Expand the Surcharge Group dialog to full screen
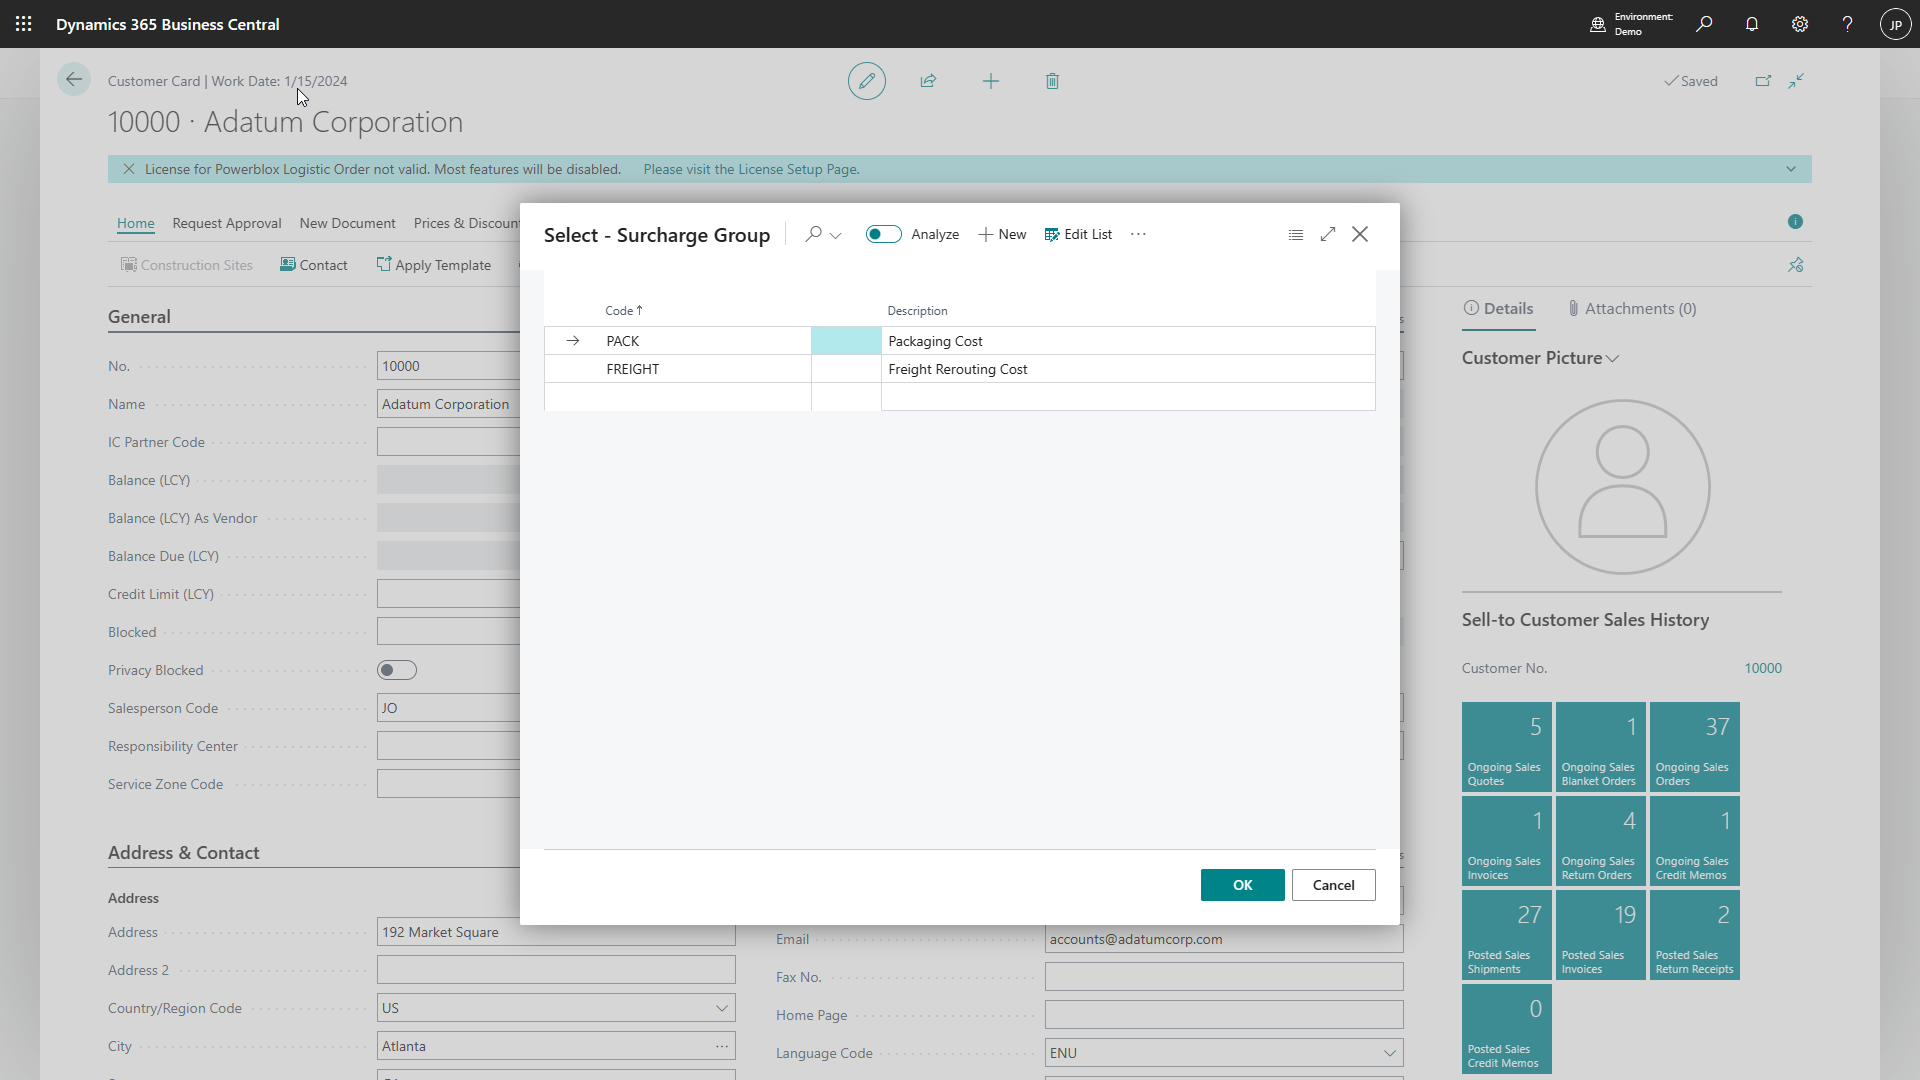The image size is (1920, 1080). coord(1328,234)
